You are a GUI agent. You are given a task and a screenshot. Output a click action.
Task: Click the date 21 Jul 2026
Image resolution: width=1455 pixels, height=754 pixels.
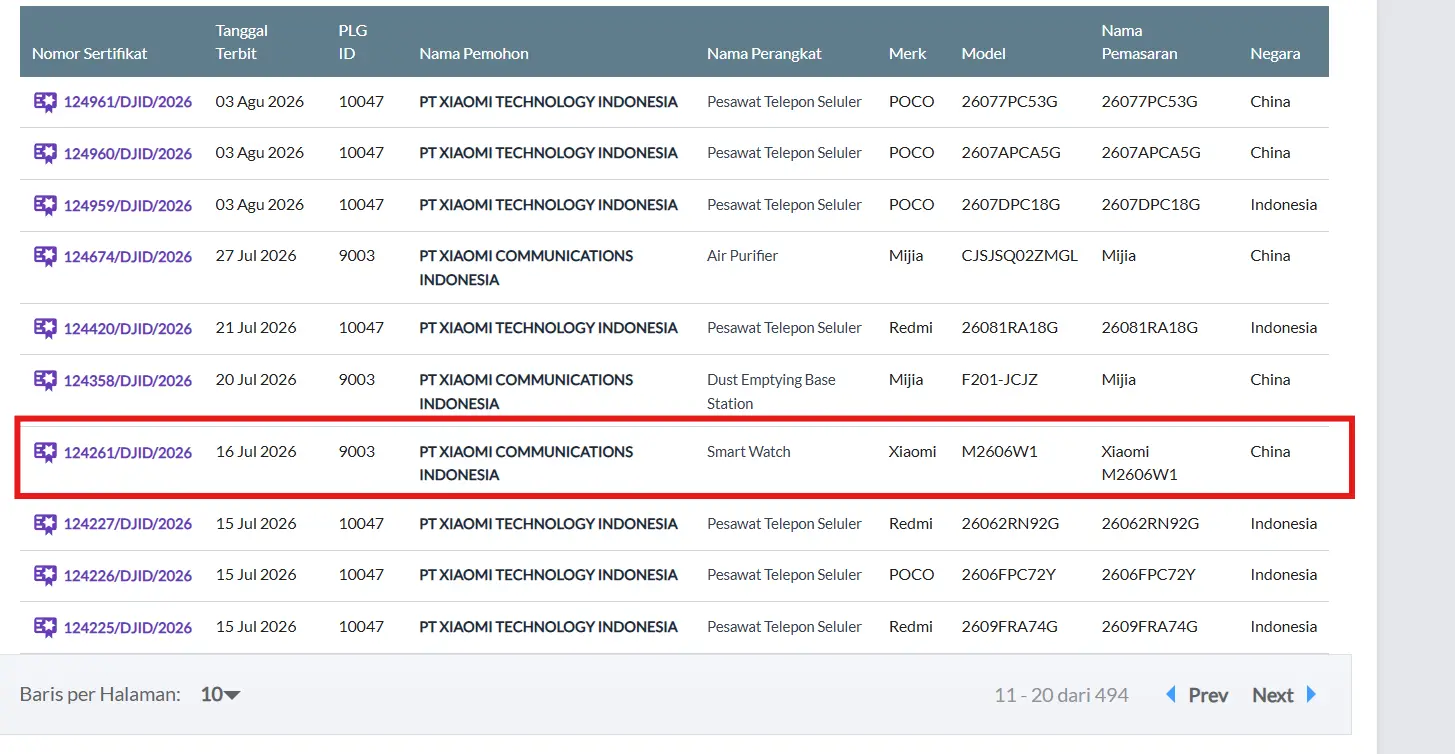(256, 328)
